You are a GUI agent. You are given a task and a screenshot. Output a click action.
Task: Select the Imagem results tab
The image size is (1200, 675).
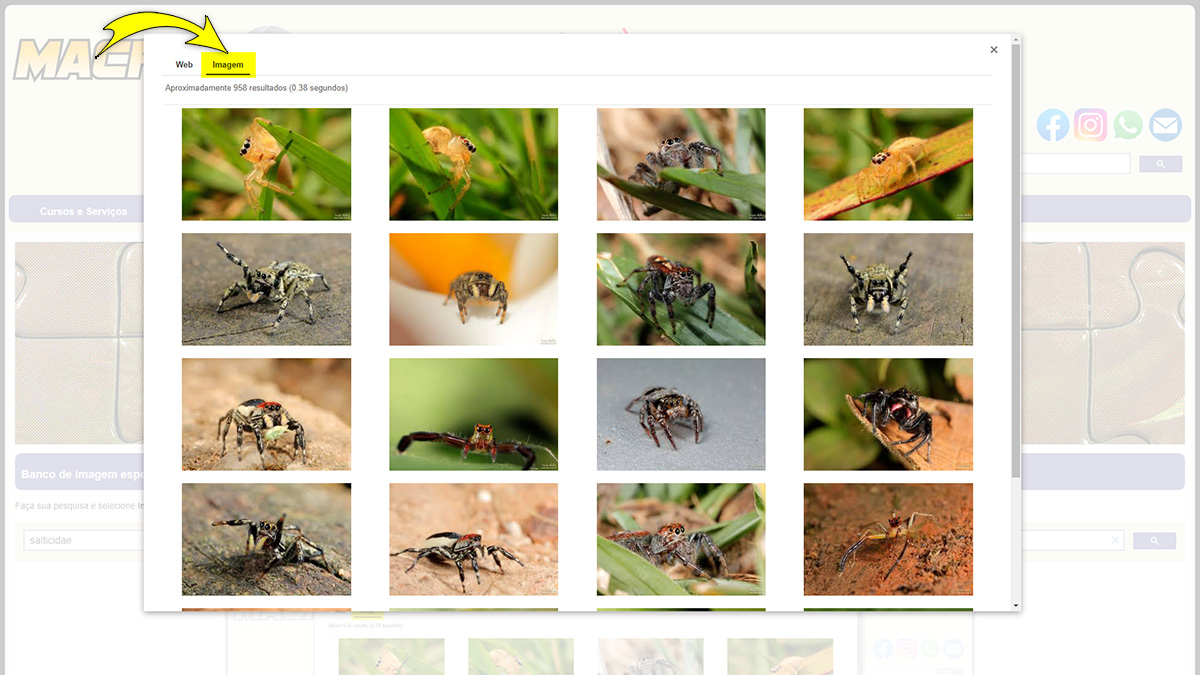(x=228, y=65)
